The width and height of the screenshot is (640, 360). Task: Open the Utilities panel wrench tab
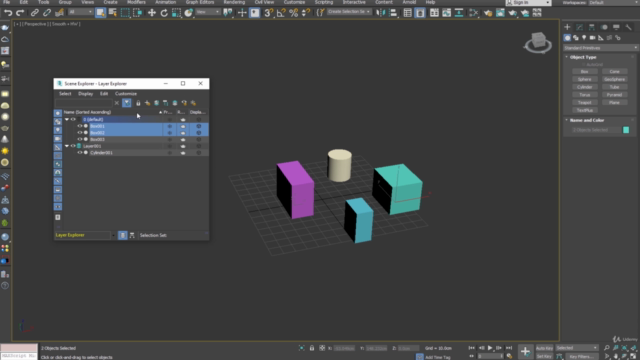(629, 27)
